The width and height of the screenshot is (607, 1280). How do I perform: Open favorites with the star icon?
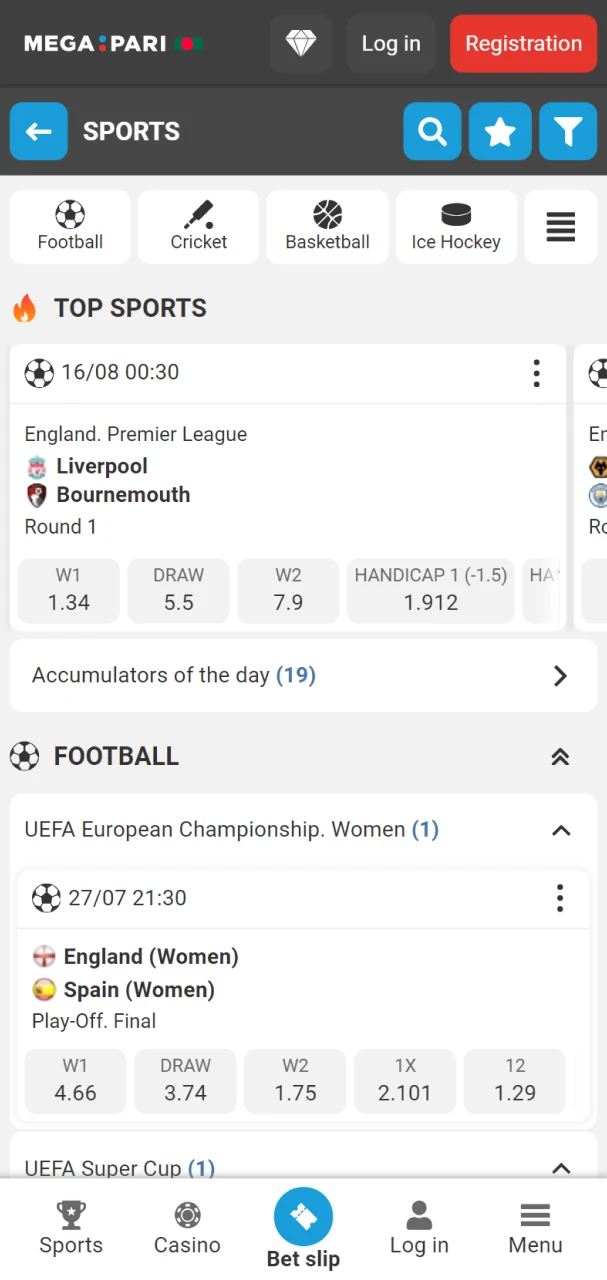click(500, 131)
